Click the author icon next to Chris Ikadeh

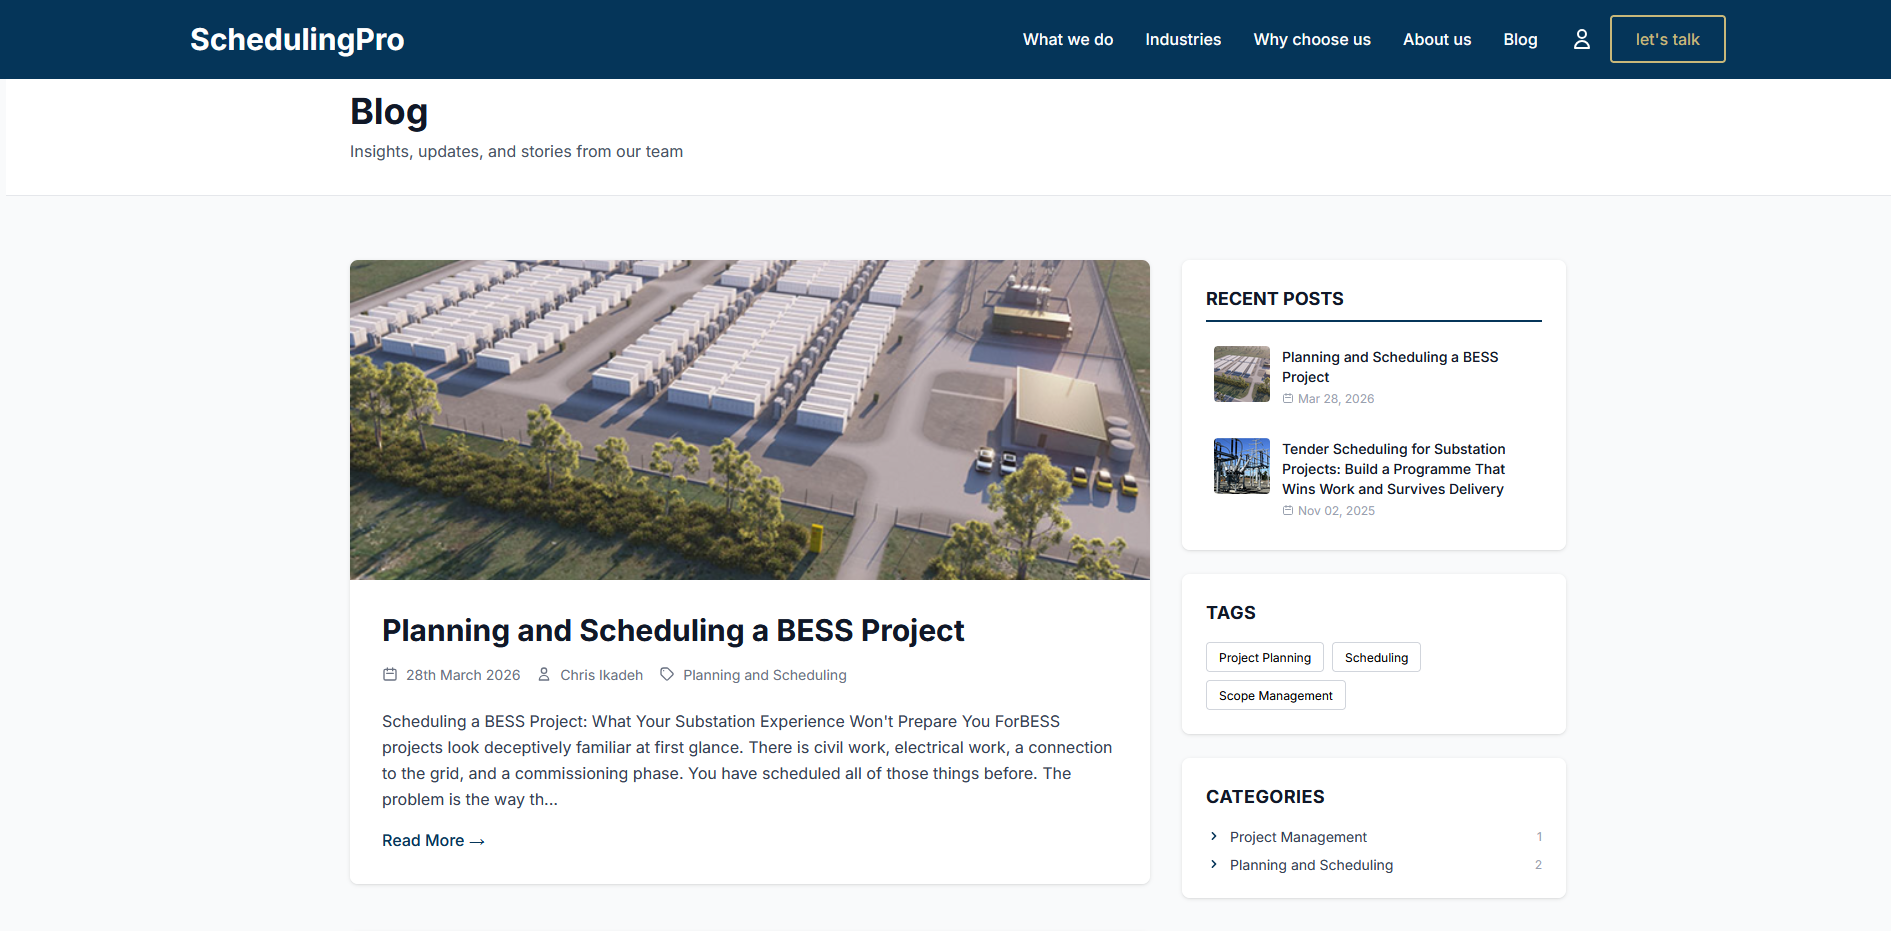(x=544, y=675)
